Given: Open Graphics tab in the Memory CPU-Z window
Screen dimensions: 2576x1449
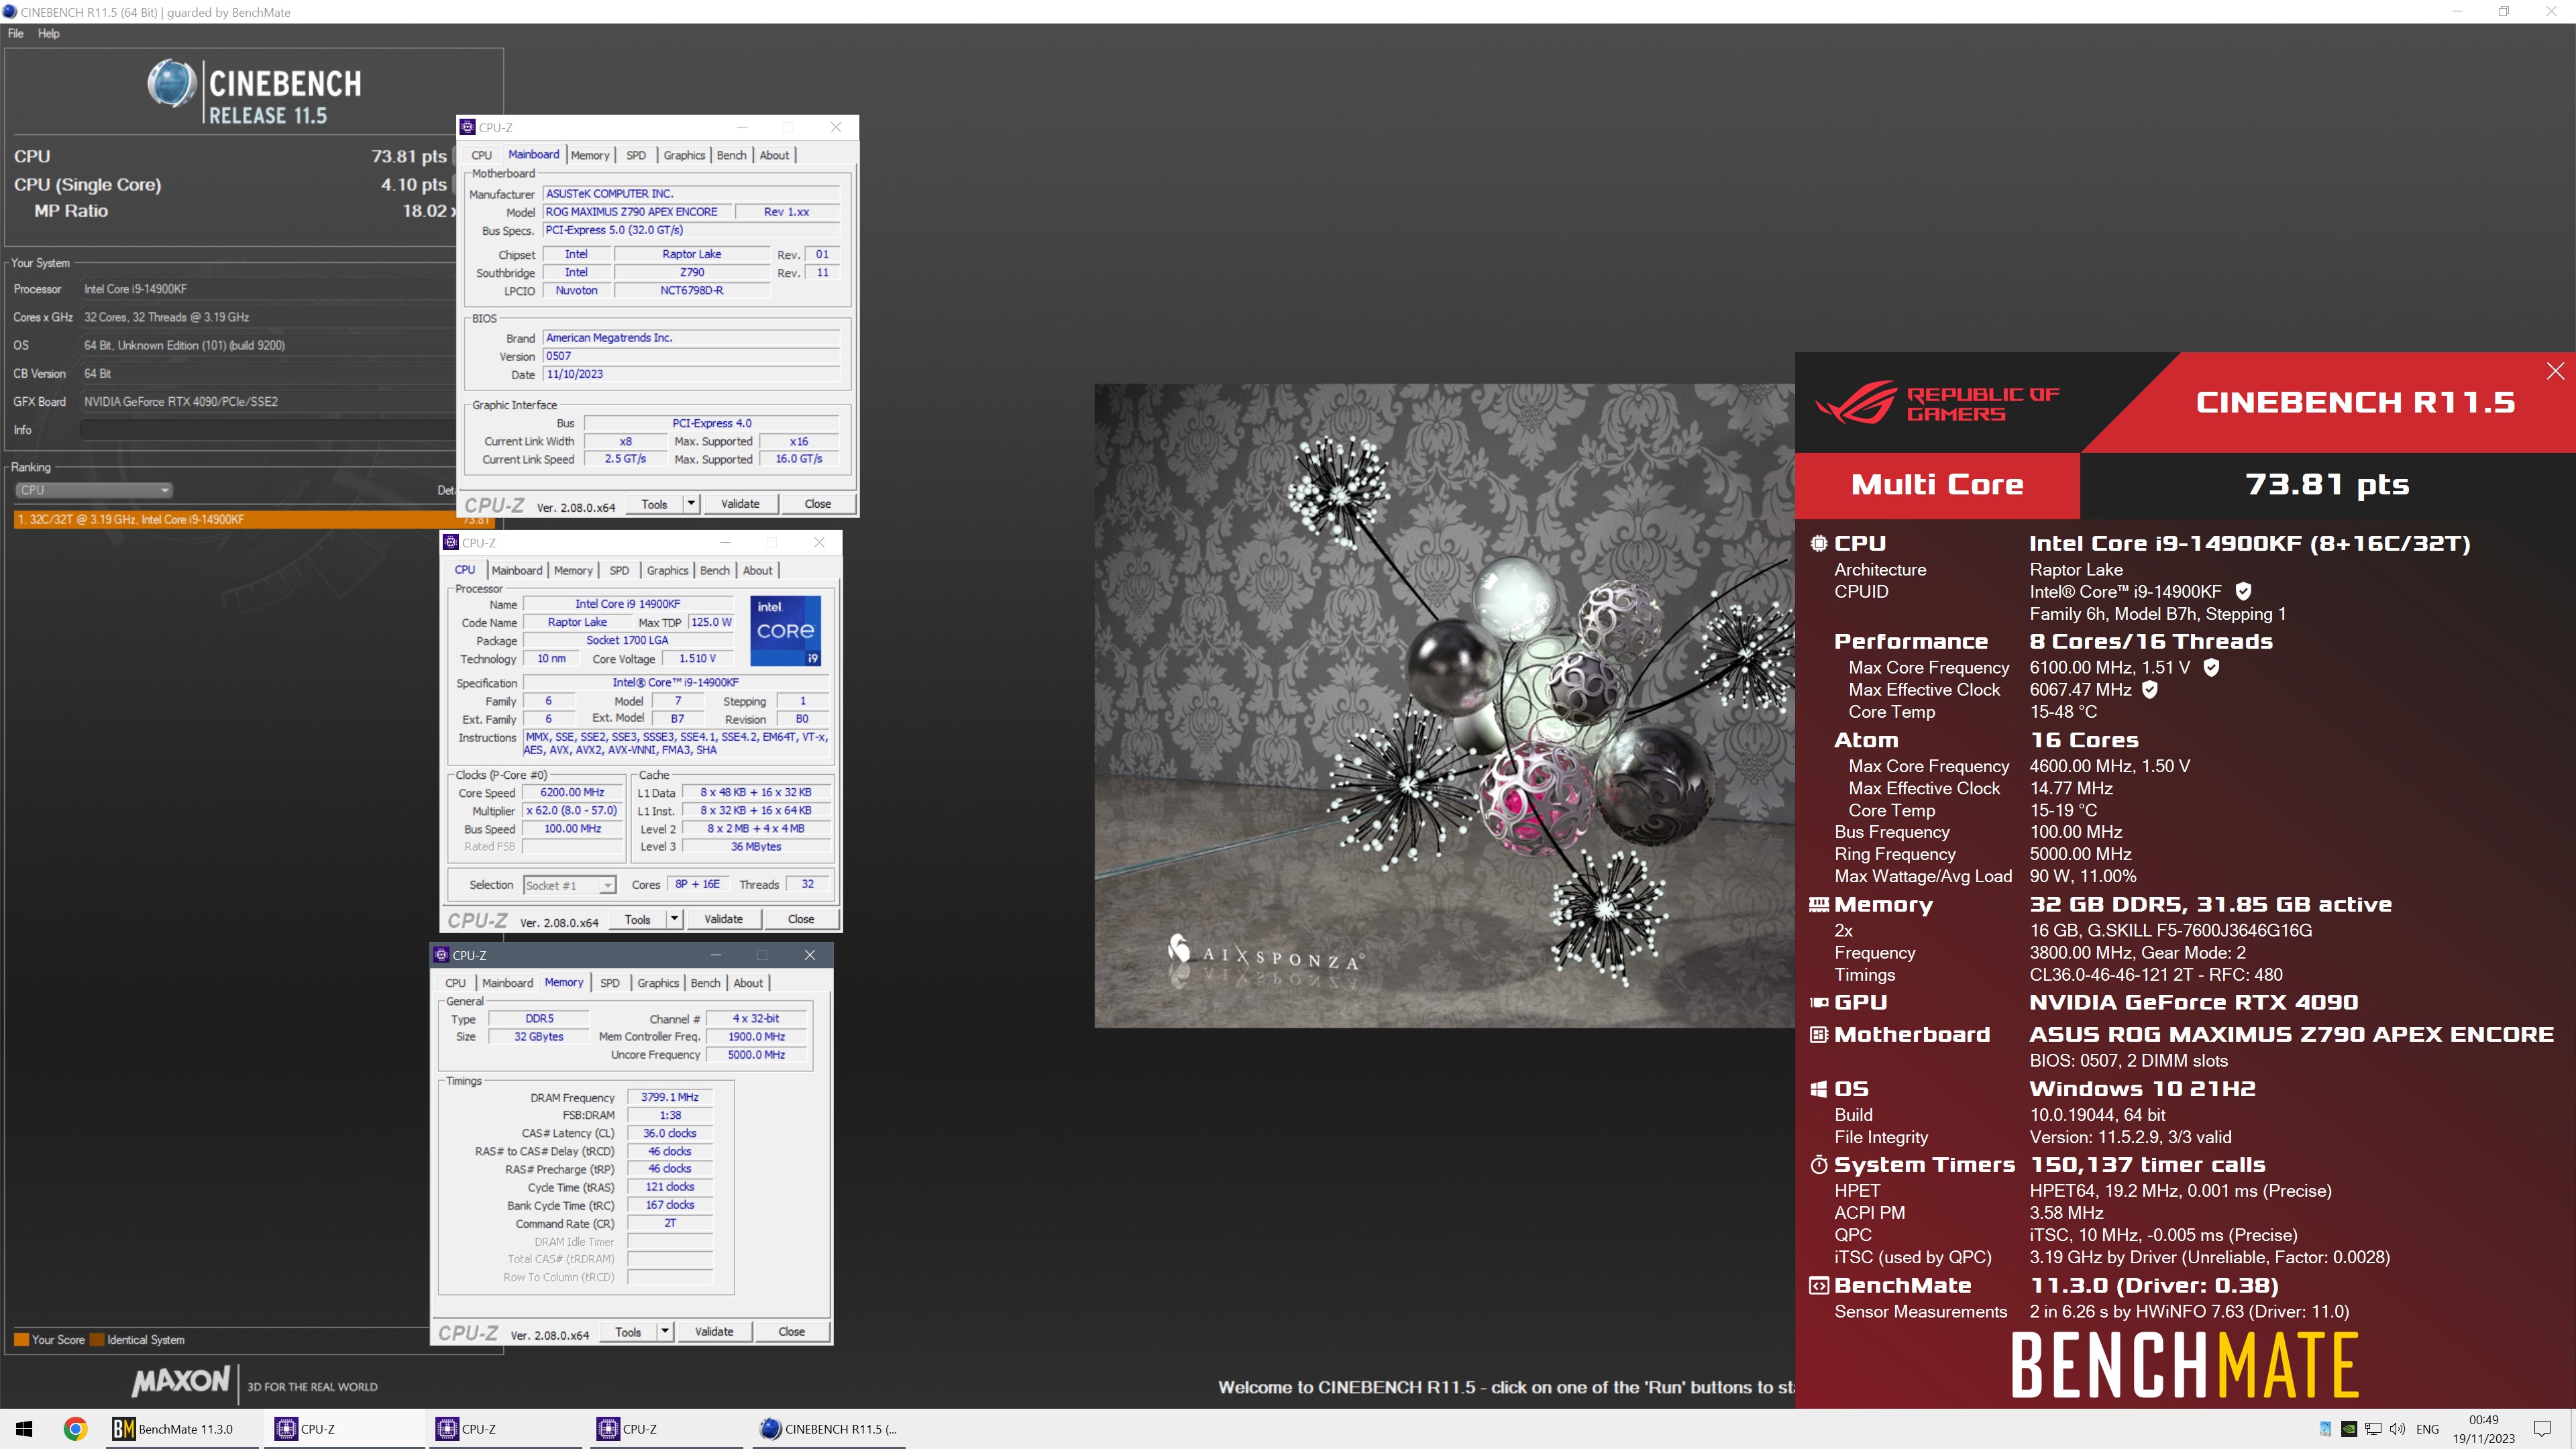Looking at the screenshot, I should 658,983.
